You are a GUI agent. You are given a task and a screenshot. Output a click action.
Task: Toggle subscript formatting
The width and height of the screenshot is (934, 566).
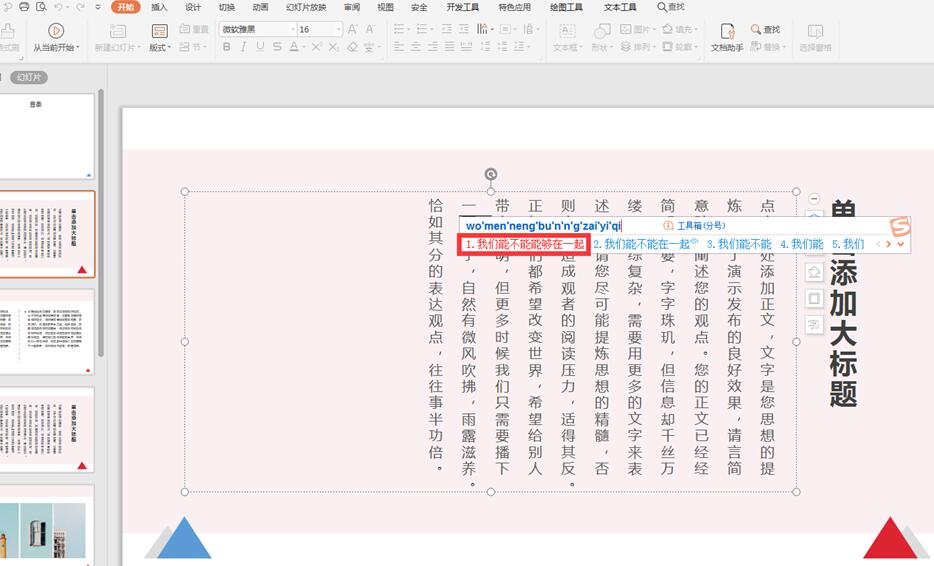click(x=334, y=46)
